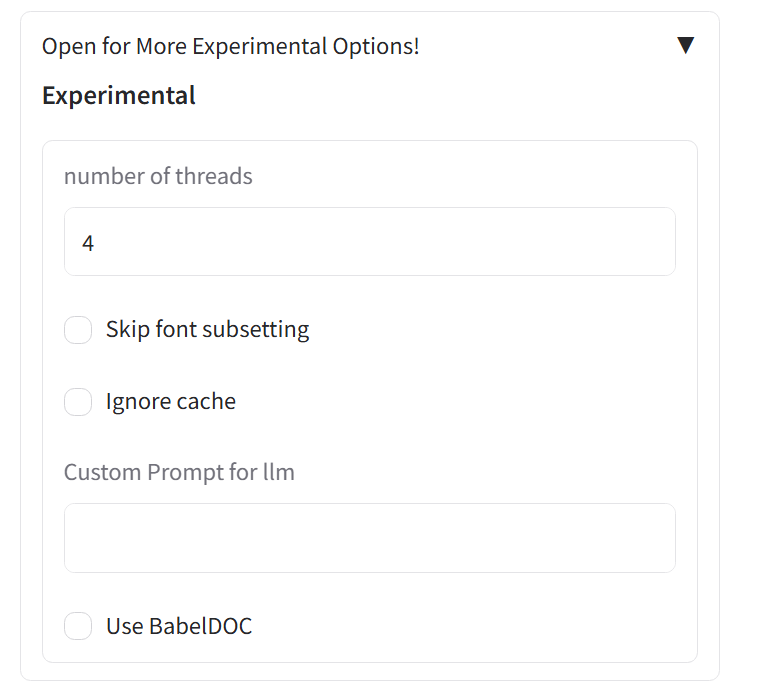Focus the number of threads input field

coord(369,242)
